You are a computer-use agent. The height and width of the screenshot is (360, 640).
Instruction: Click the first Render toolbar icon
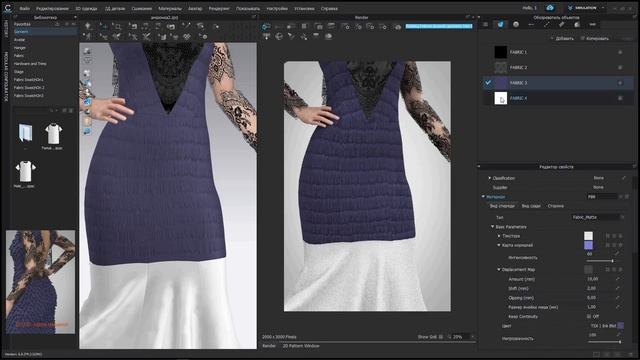point(266,27)
